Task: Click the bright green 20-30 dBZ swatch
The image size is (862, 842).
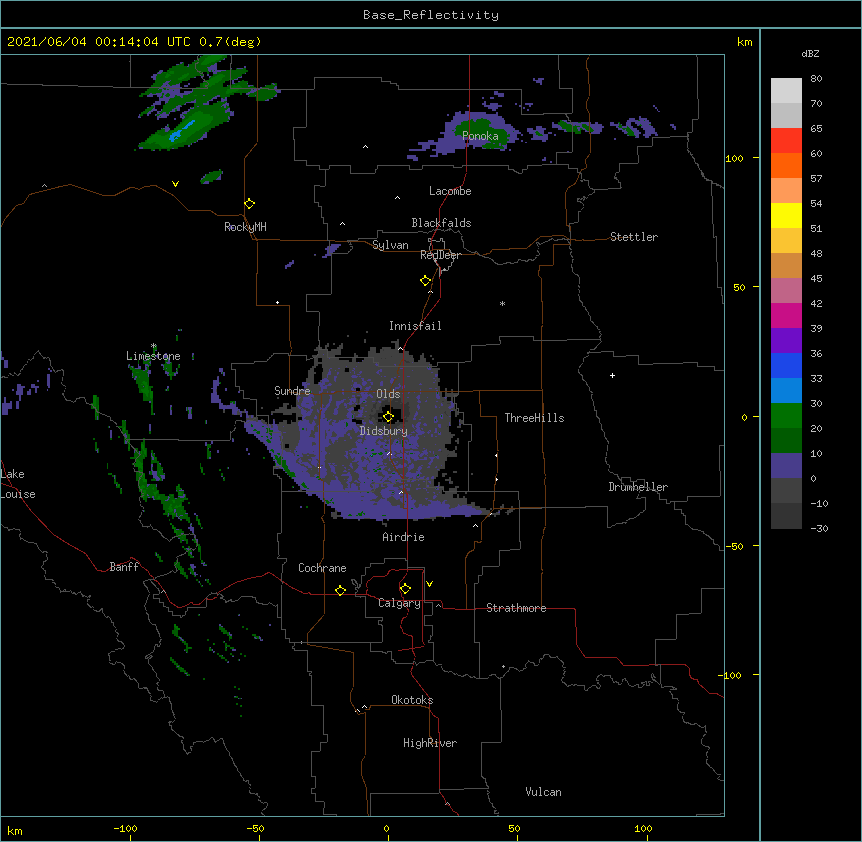Action: [x=786, y=416]
